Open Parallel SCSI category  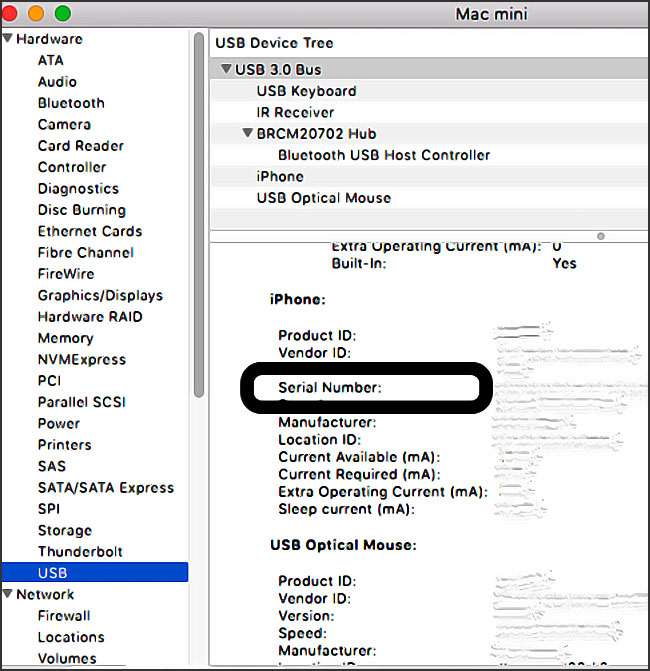(x=82, y=402)
